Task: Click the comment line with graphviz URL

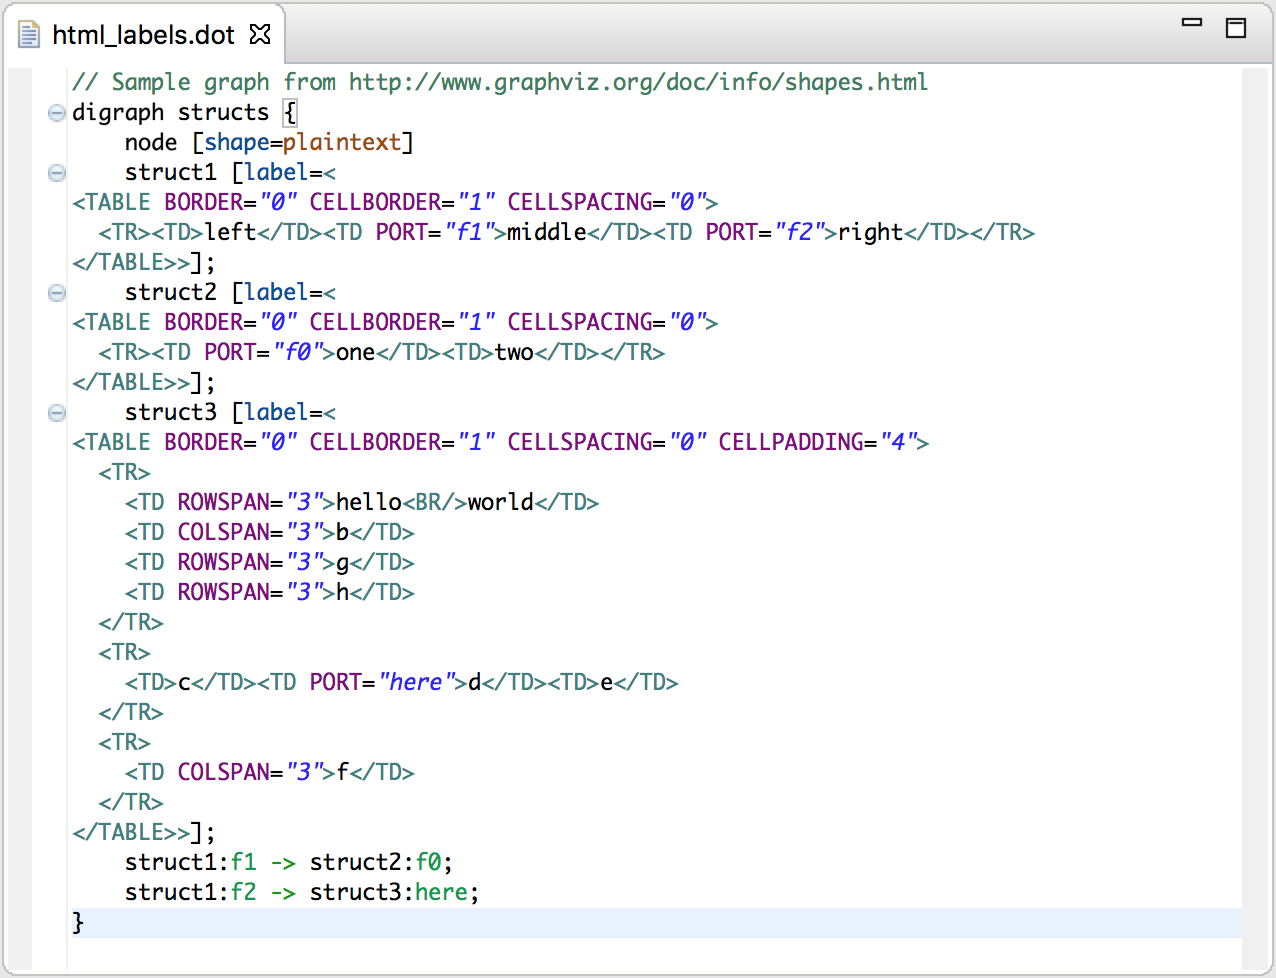Action: click(500, 82)
